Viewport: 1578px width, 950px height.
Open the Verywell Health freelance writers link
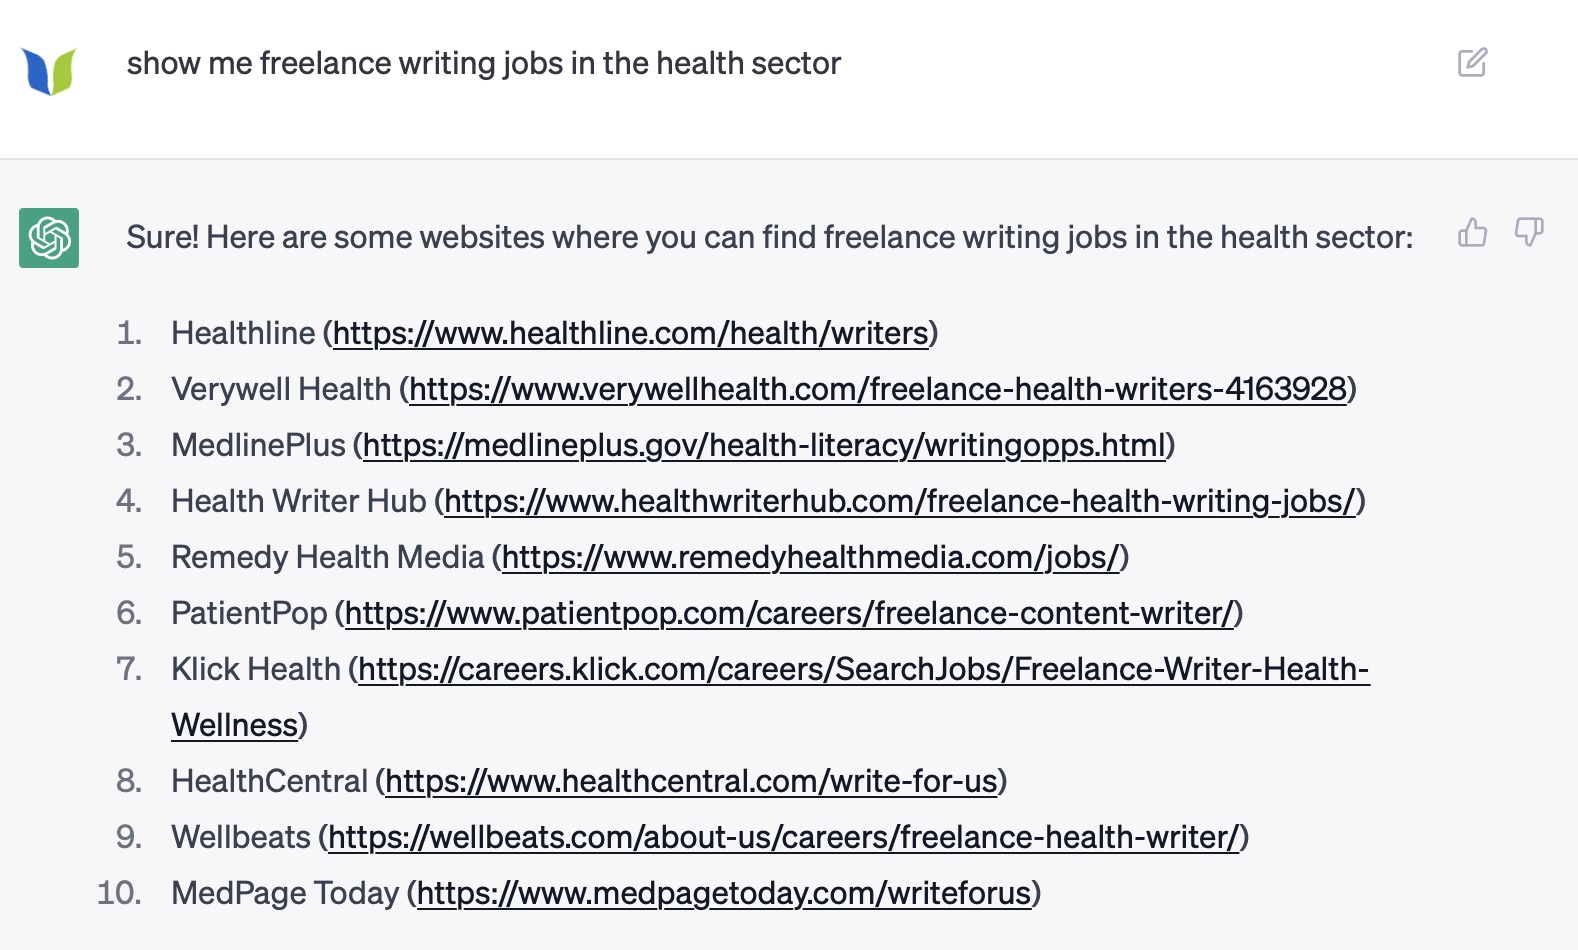click(x=878, y=389)
